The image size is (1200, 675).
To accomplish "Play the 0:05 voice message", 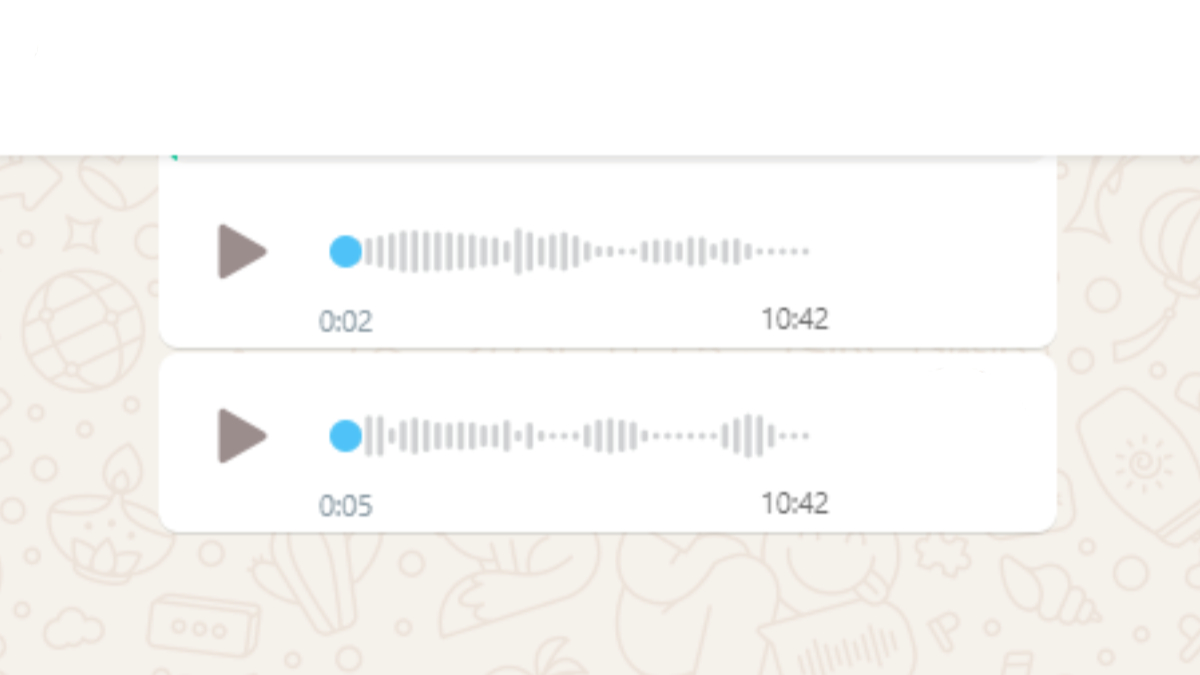I will coord(242,435).
